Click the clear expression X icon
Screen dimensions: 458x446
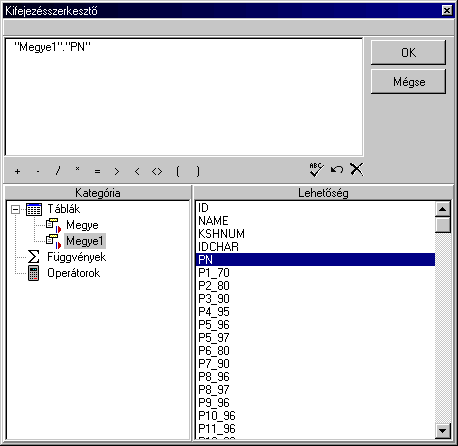click(x=357, y=169)
